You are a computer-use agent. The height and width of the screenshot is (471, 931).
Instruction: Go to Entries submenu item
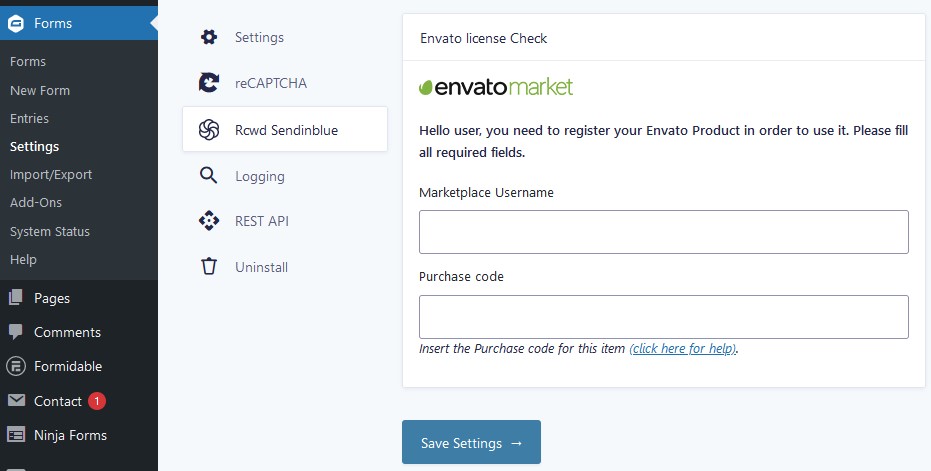(x=29, y=118)
